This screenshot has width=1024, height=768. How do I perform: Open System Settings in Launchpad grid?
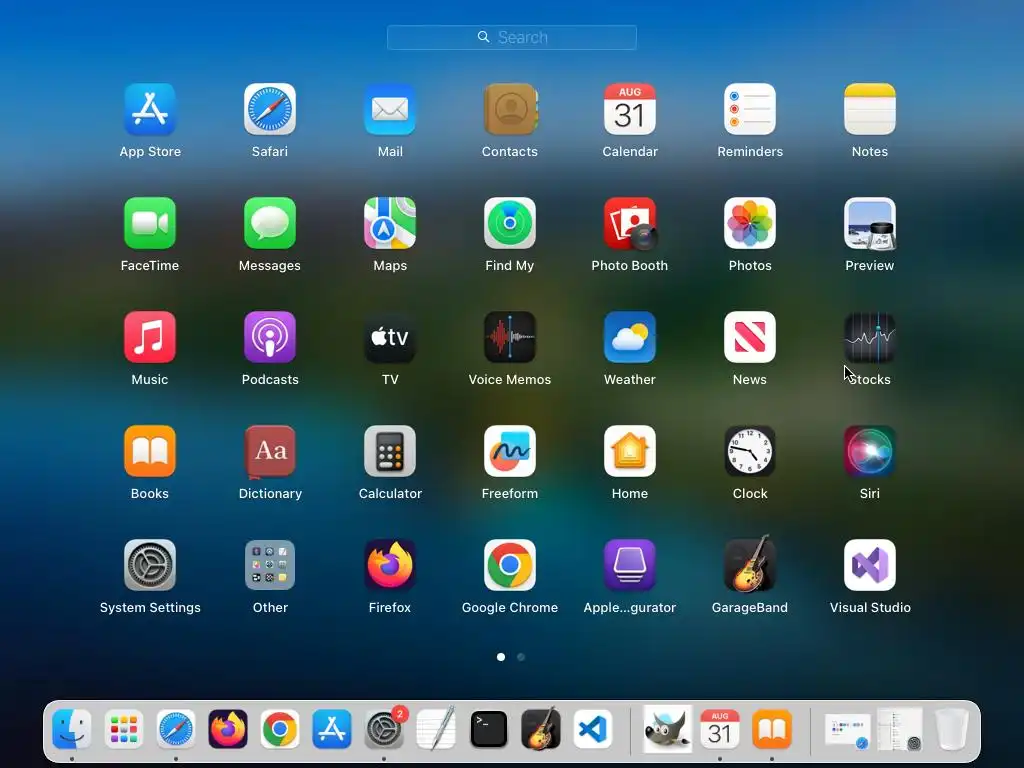pos(150,565)
